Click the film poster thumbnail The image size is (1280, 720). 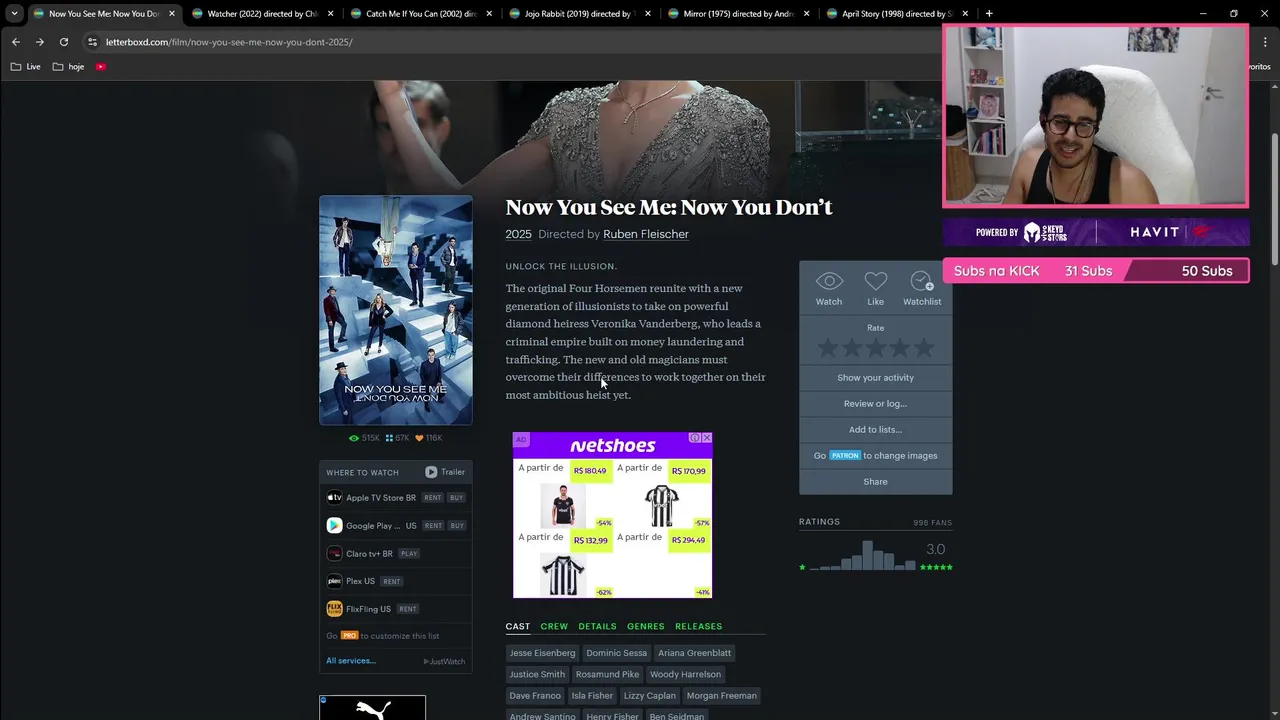click(x=396, y=310)
